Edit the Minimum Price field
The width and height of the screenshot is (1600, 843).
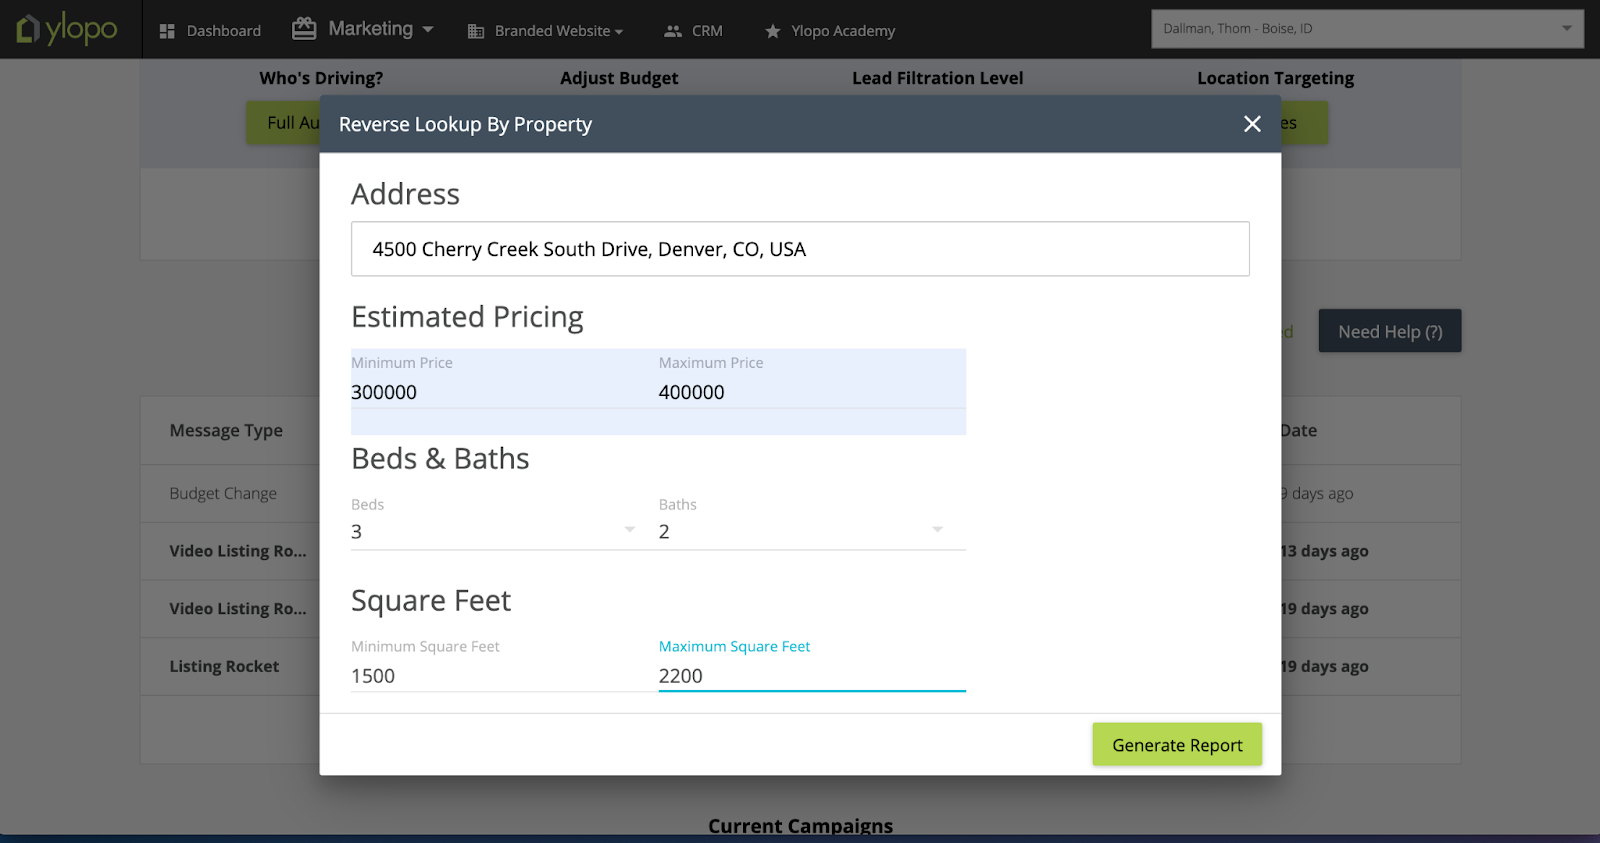tap(495, 392)
